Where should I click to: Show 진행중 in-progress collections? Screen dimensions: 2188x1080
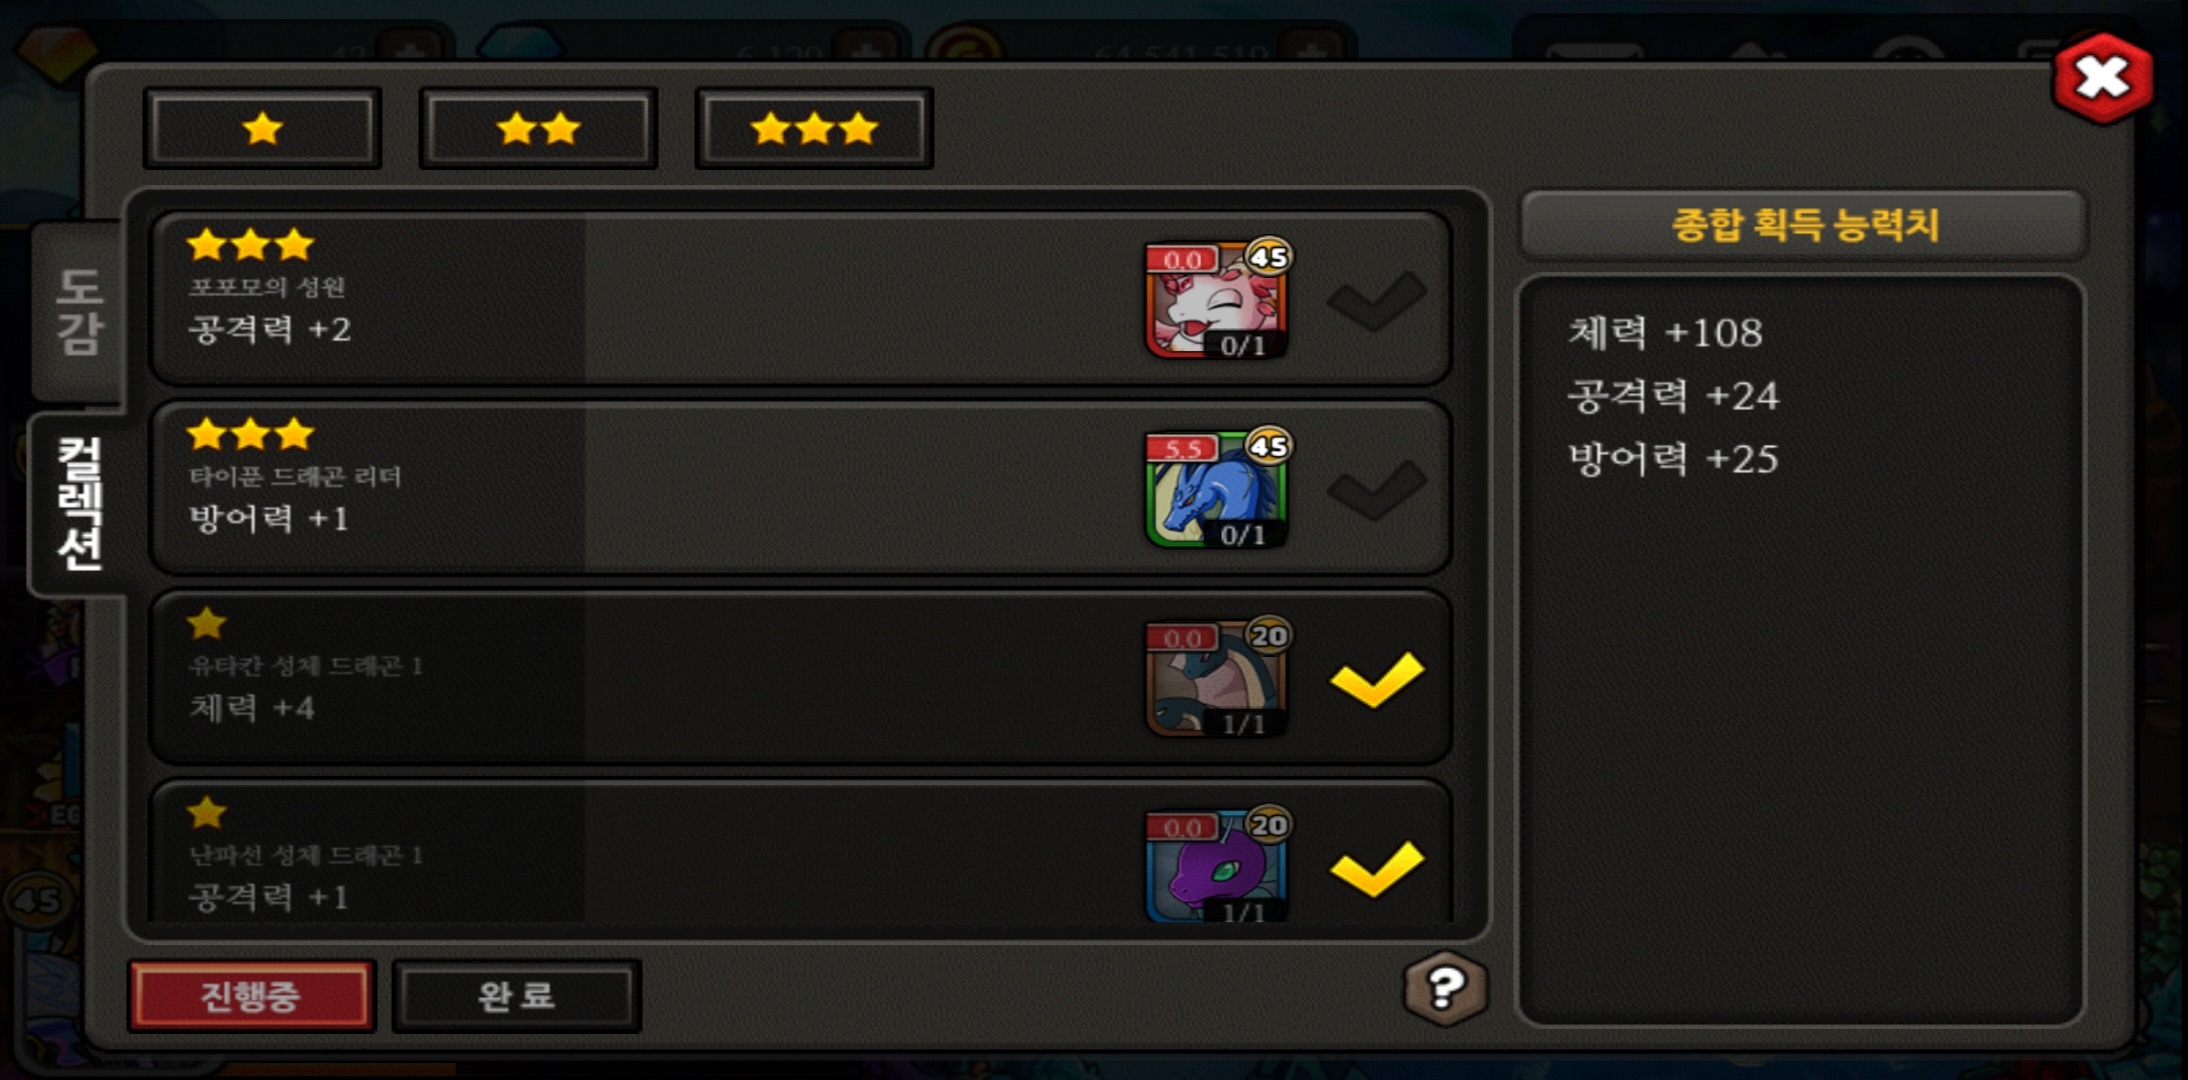coord(251,995)
